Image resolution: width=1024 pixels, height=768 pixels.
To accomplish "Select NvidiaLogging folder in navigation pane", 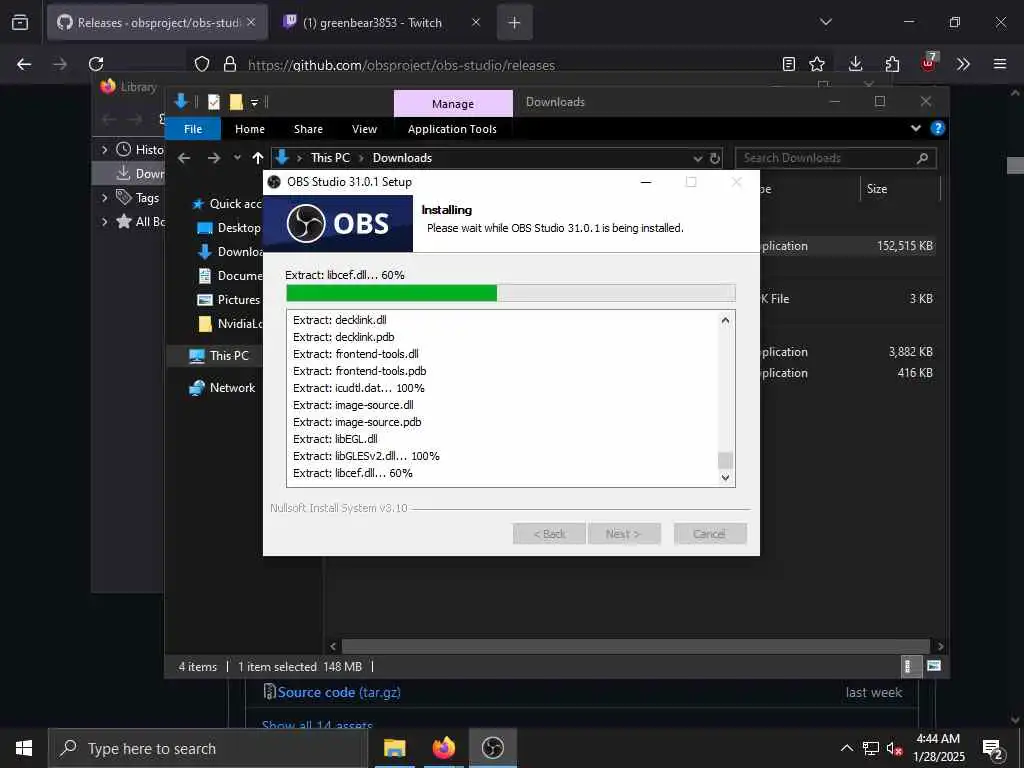I will 230,323.
